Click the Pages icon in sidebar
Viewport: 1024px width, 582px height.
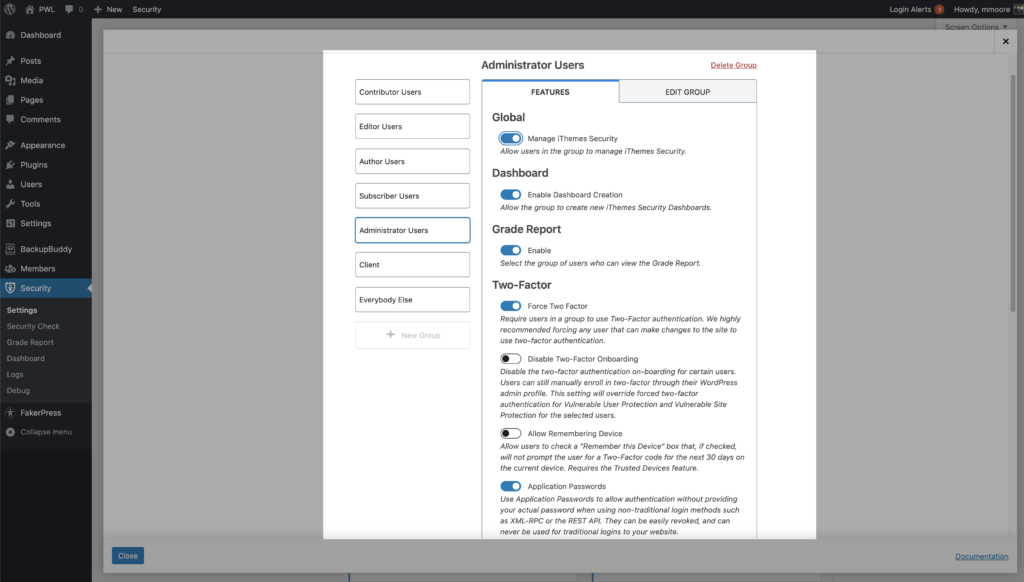10,100
